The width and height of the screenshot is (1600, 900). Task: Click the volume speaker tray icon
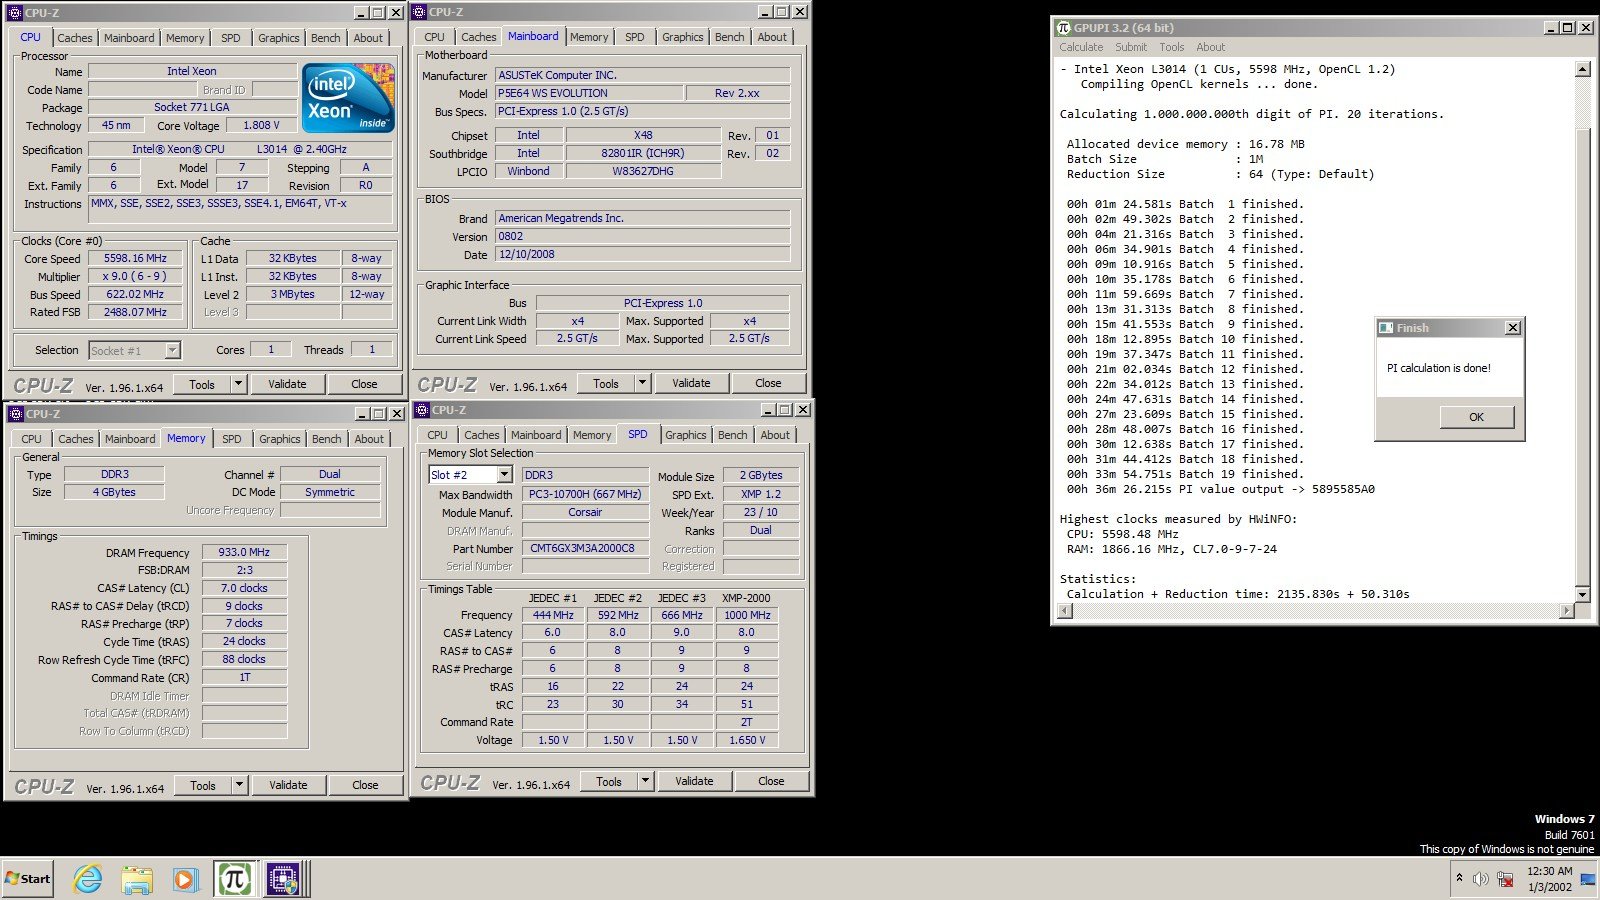coord(1481,879)
